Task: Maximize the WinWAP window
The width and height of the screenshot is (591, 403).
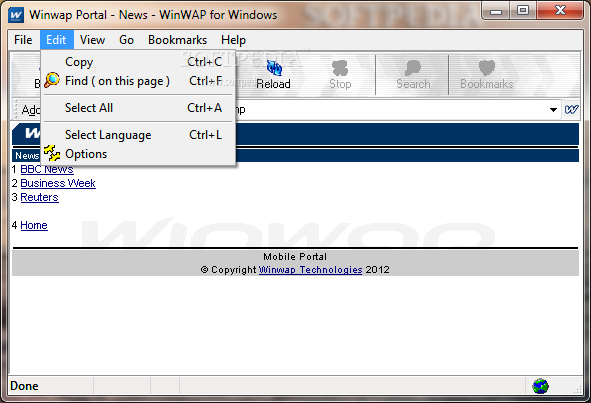Action: point(523,11)
